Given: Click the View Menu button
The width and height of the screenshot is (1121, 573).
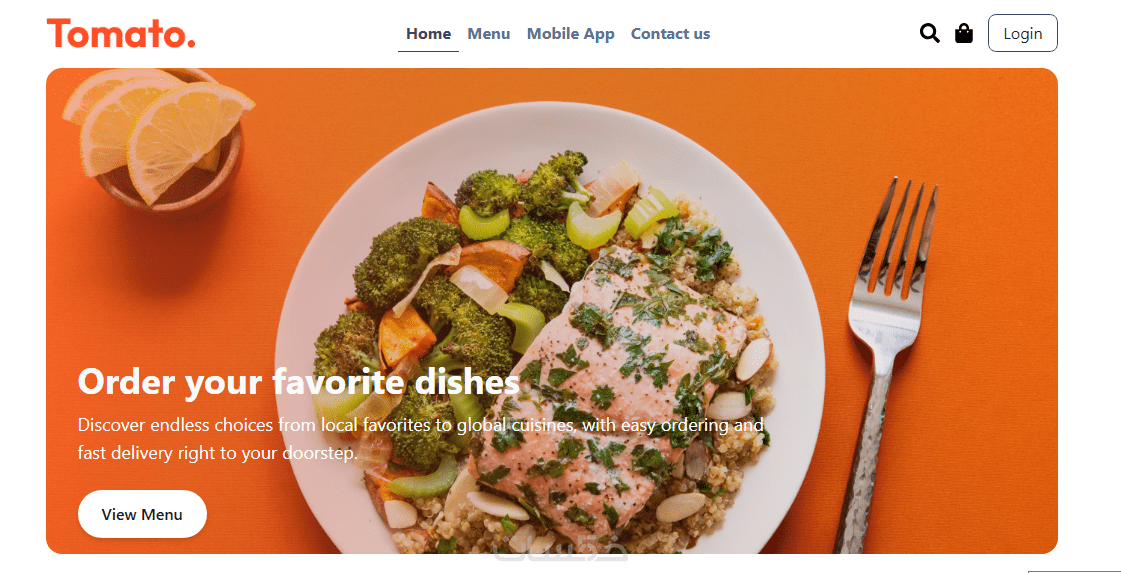Looking at the screenshot, I should [x=142, y=514].
